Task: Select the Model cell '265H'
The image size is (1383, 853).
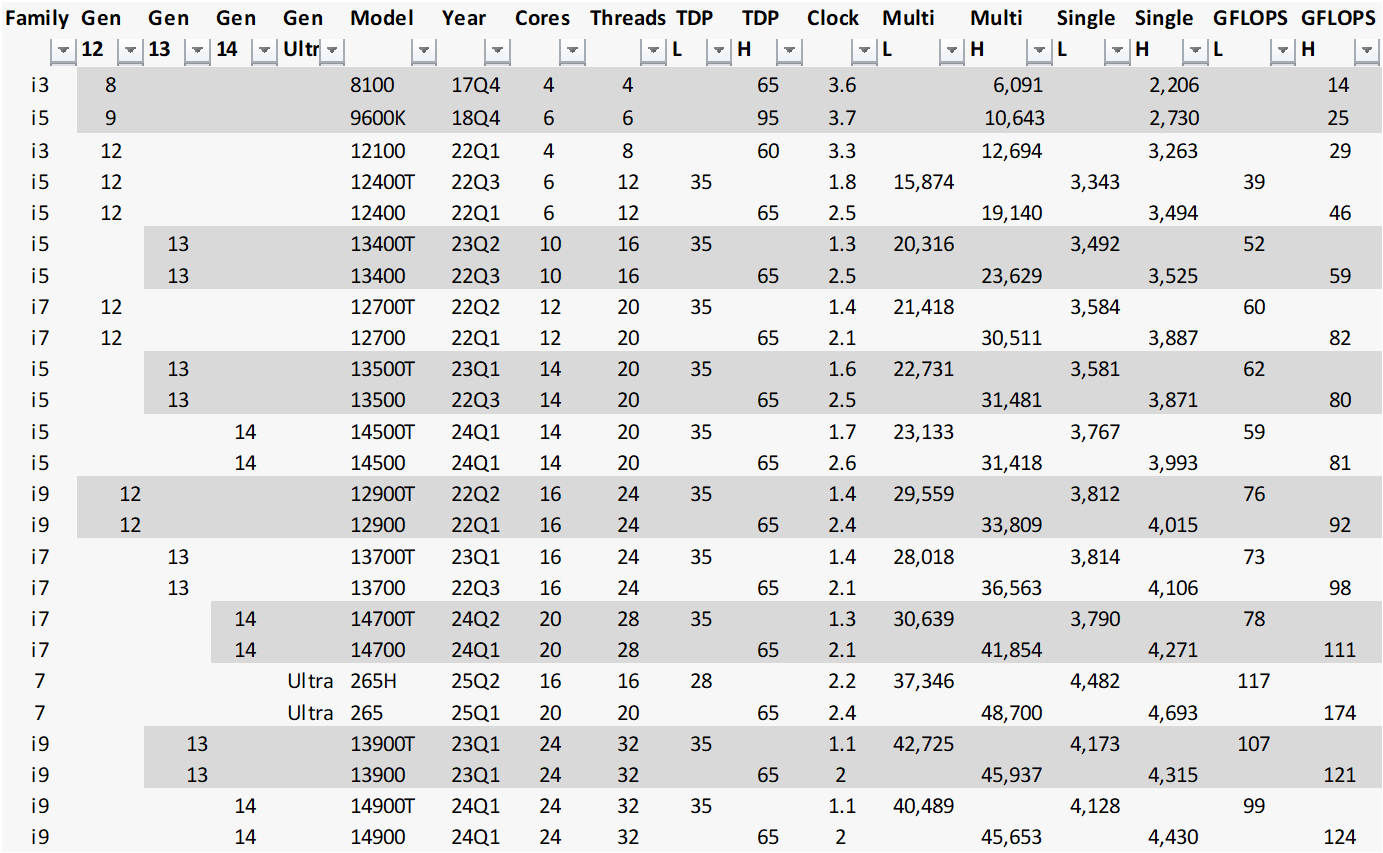Action: [x=372, y=682]
